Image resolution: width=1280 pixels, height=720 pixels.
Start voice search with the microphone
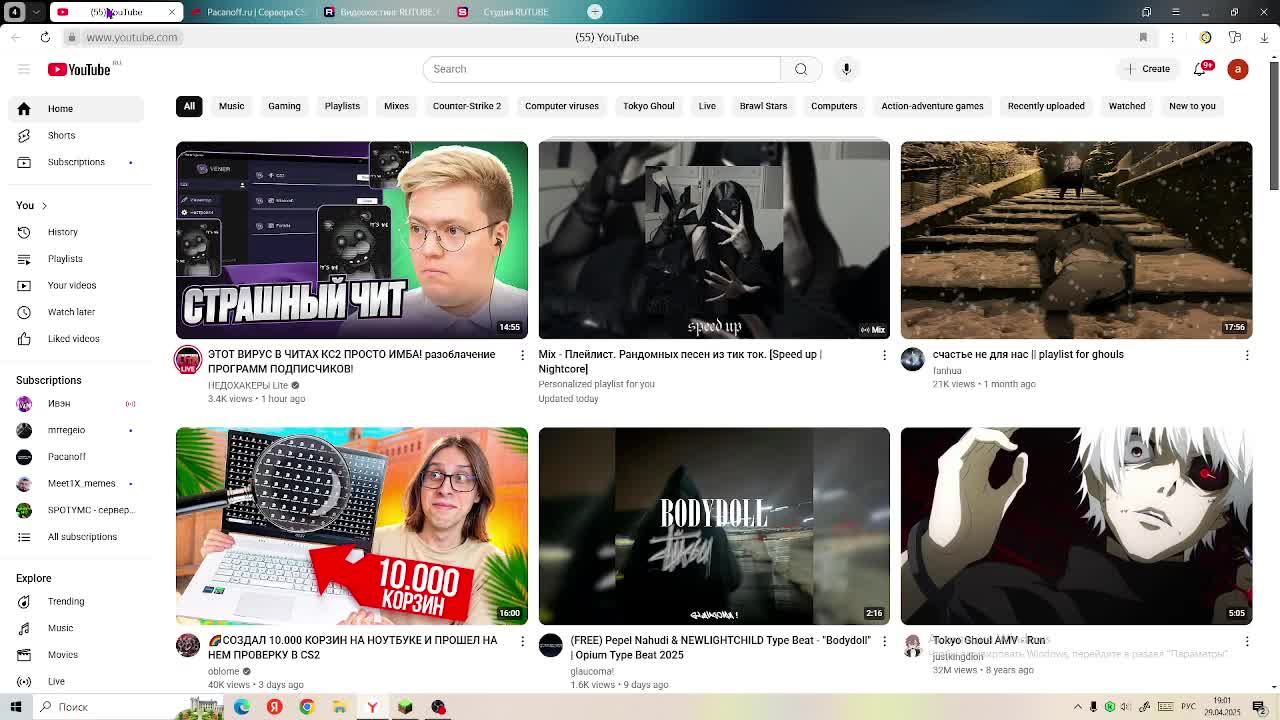[x=846, y=69]
